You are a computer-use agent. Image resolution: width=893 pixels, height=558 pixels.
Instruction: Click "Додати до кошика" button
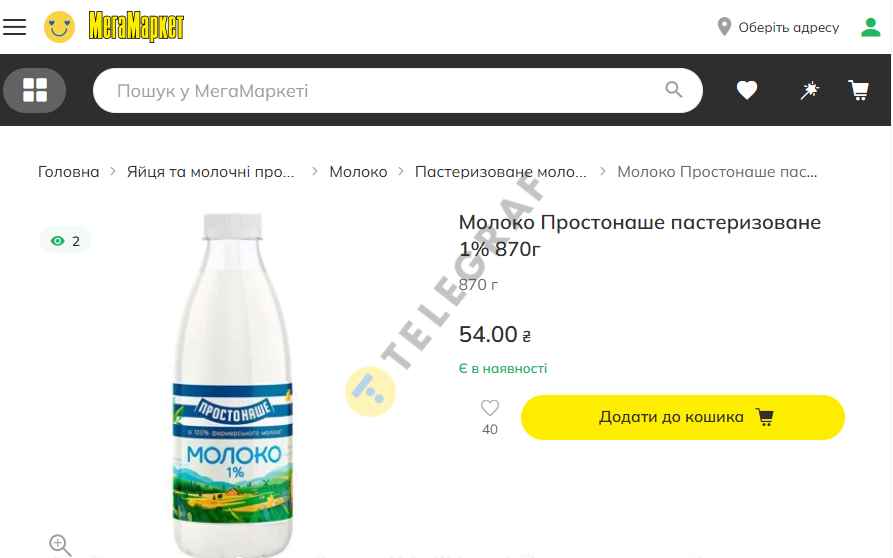pos(682,417)
